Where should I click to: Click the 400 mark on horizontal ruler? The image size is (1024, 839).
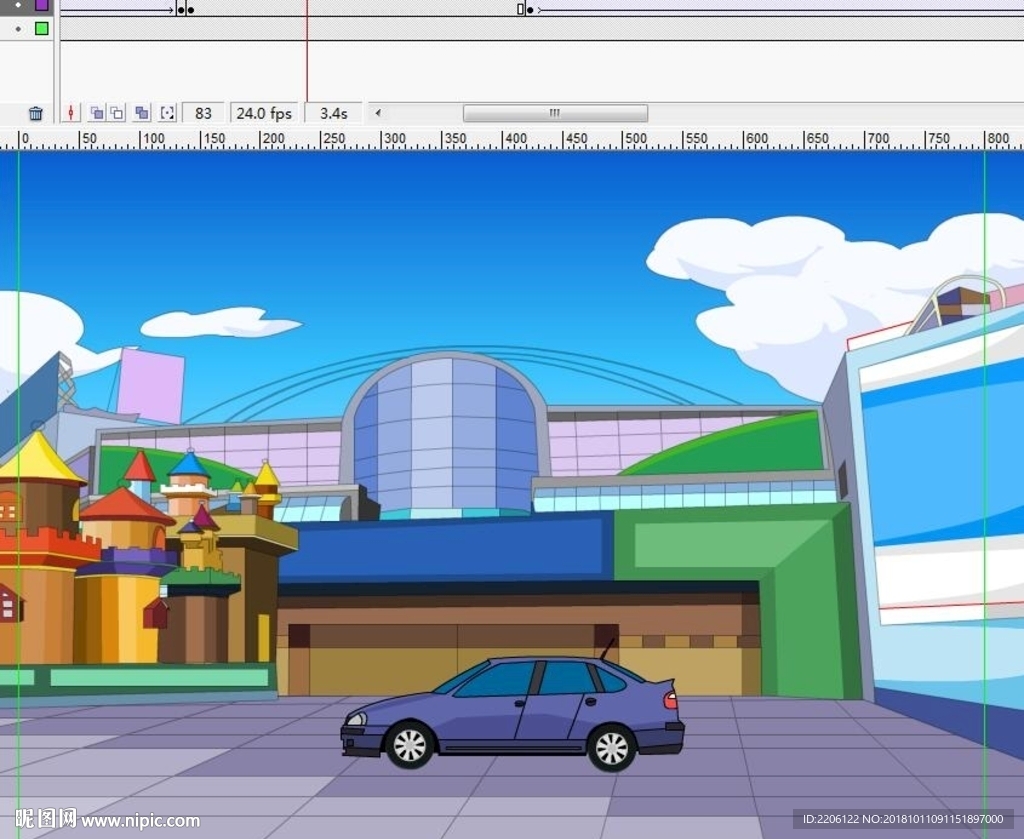pos(514,139)
